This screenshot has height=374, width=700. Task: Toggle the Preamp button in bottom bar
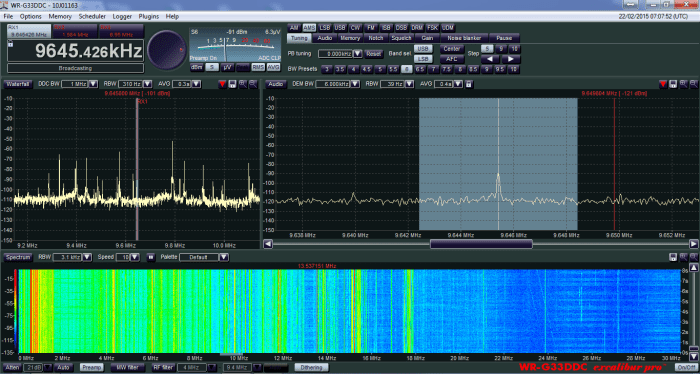tap(92, 367)
